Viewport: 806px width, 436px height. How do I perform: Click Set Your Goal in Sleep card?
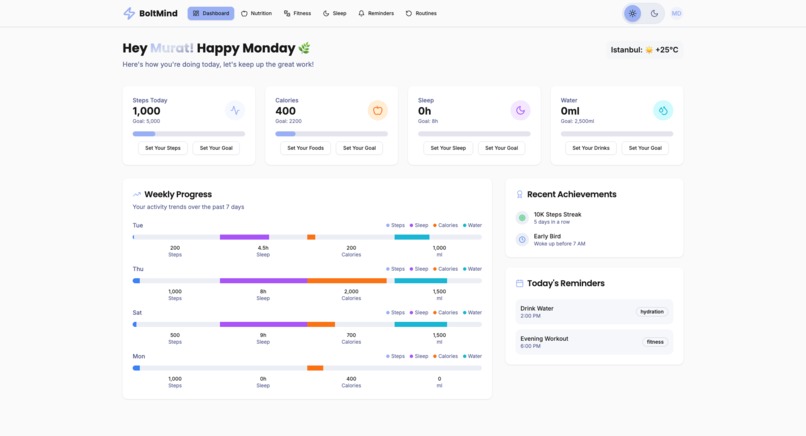[502, 148]
